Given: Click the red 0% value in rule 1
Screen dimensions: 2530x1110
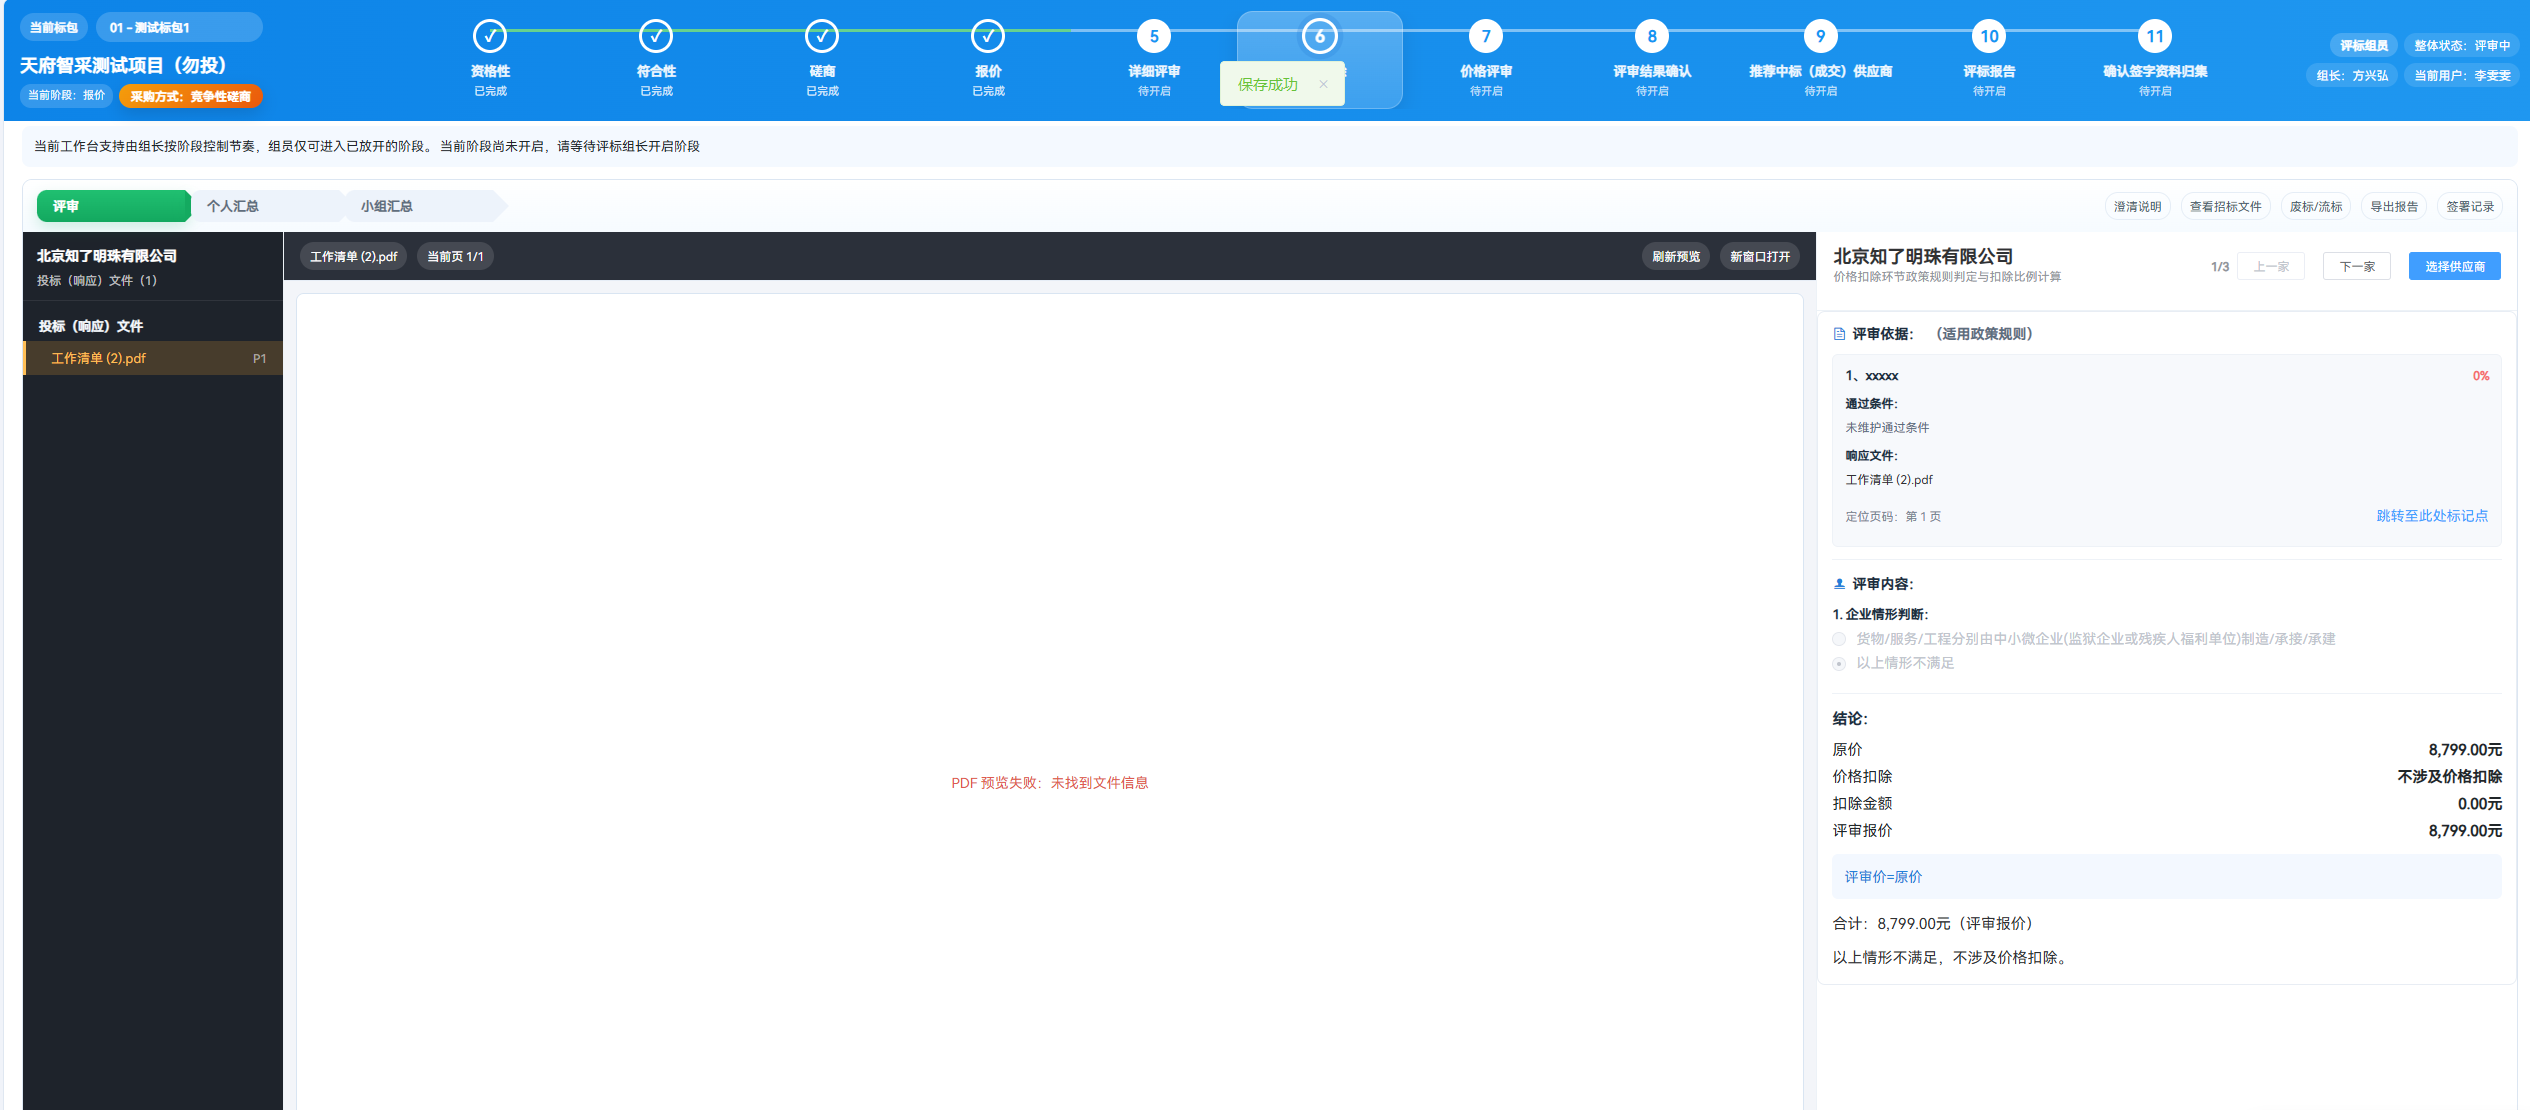Looking at the screenshot, I should click(x=2481, y=376).
